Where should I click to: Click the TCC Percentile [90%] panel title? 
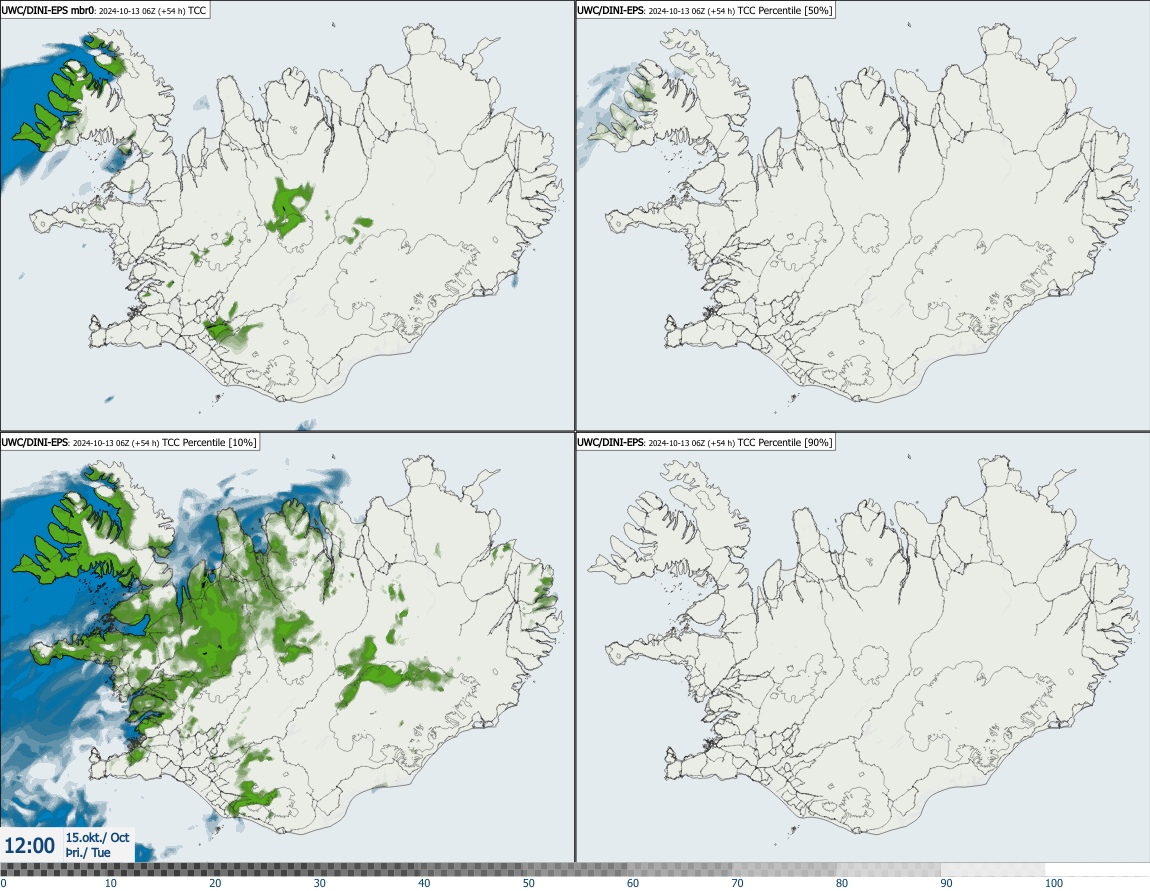pyautogui.click(x=705, y=442)
